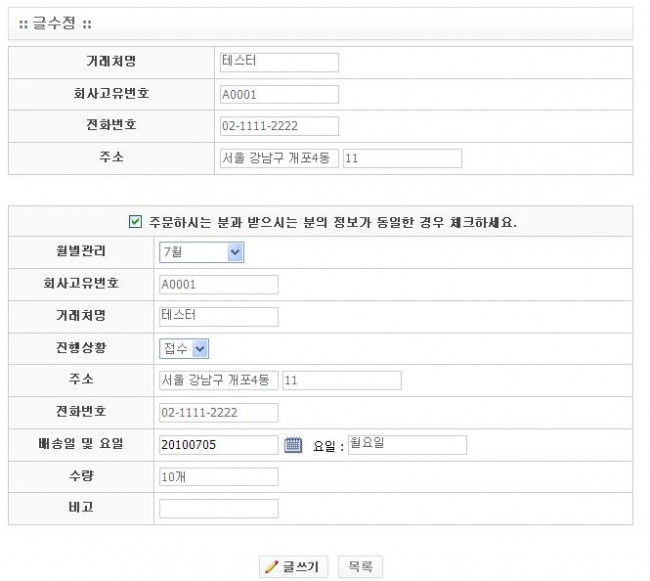This screenshot has width=650, height=581.
Task: Select the lower detail address field
Action: point(342,380)
